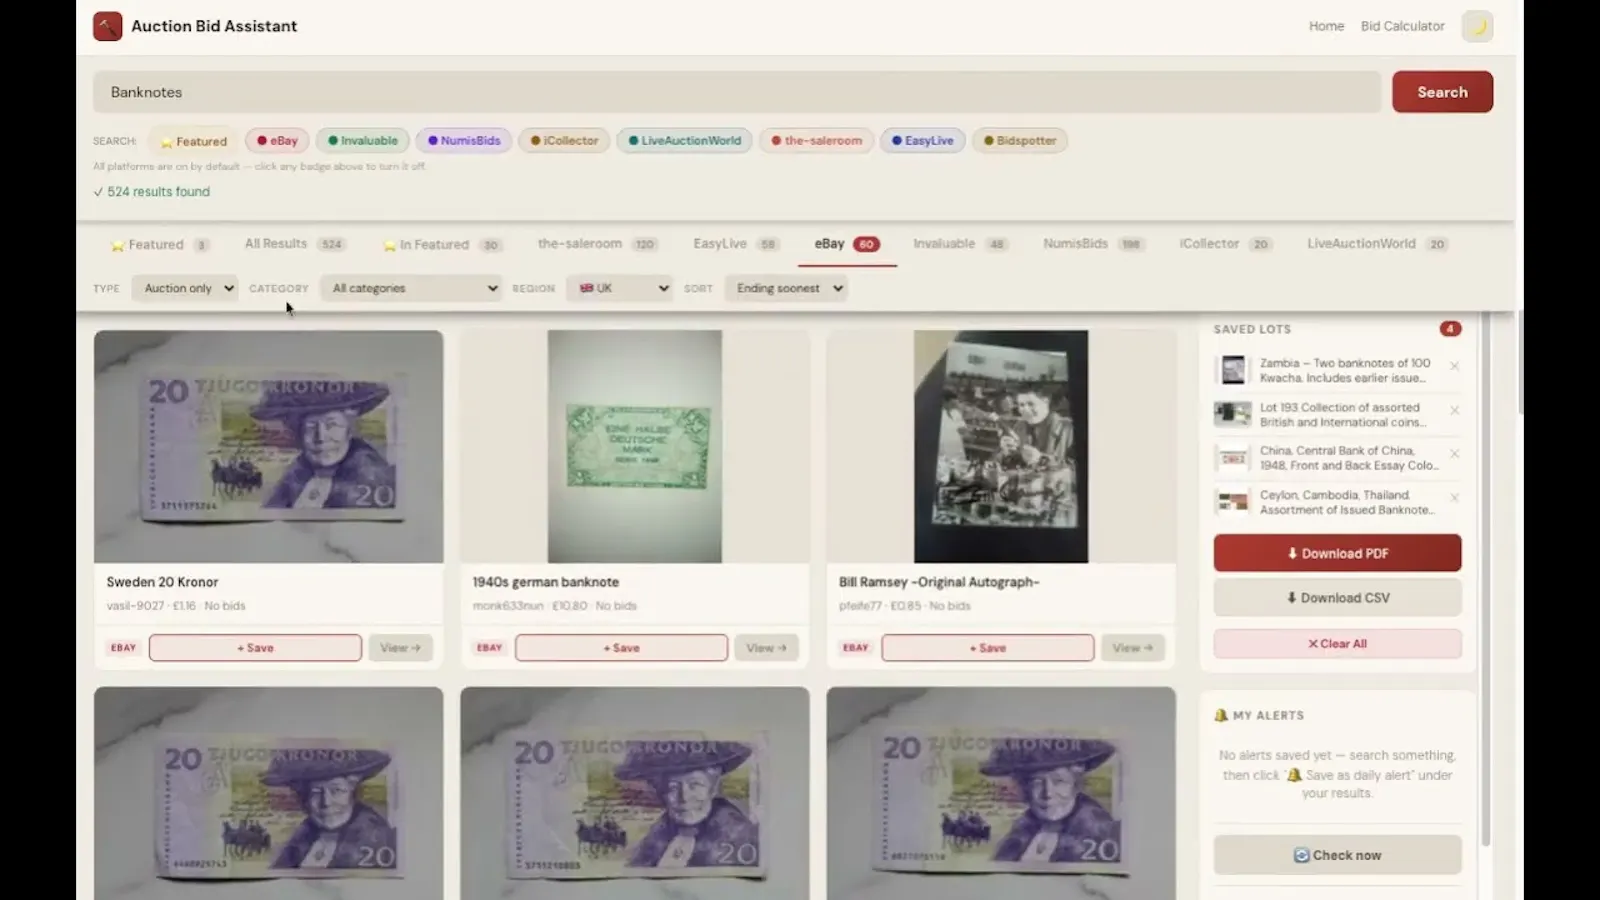Open the Region UK dropdown
The image size is (1600, 900).
(x=619, y=288)
